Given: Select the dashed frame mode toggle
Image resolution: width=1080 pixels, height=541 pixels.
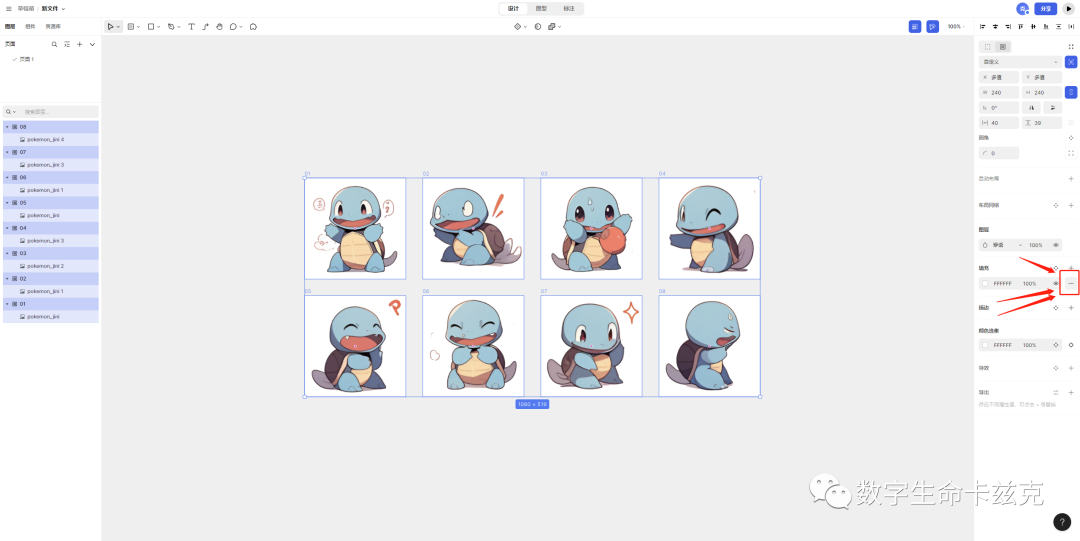Looking at the screenshot, I should coord(988,47).
